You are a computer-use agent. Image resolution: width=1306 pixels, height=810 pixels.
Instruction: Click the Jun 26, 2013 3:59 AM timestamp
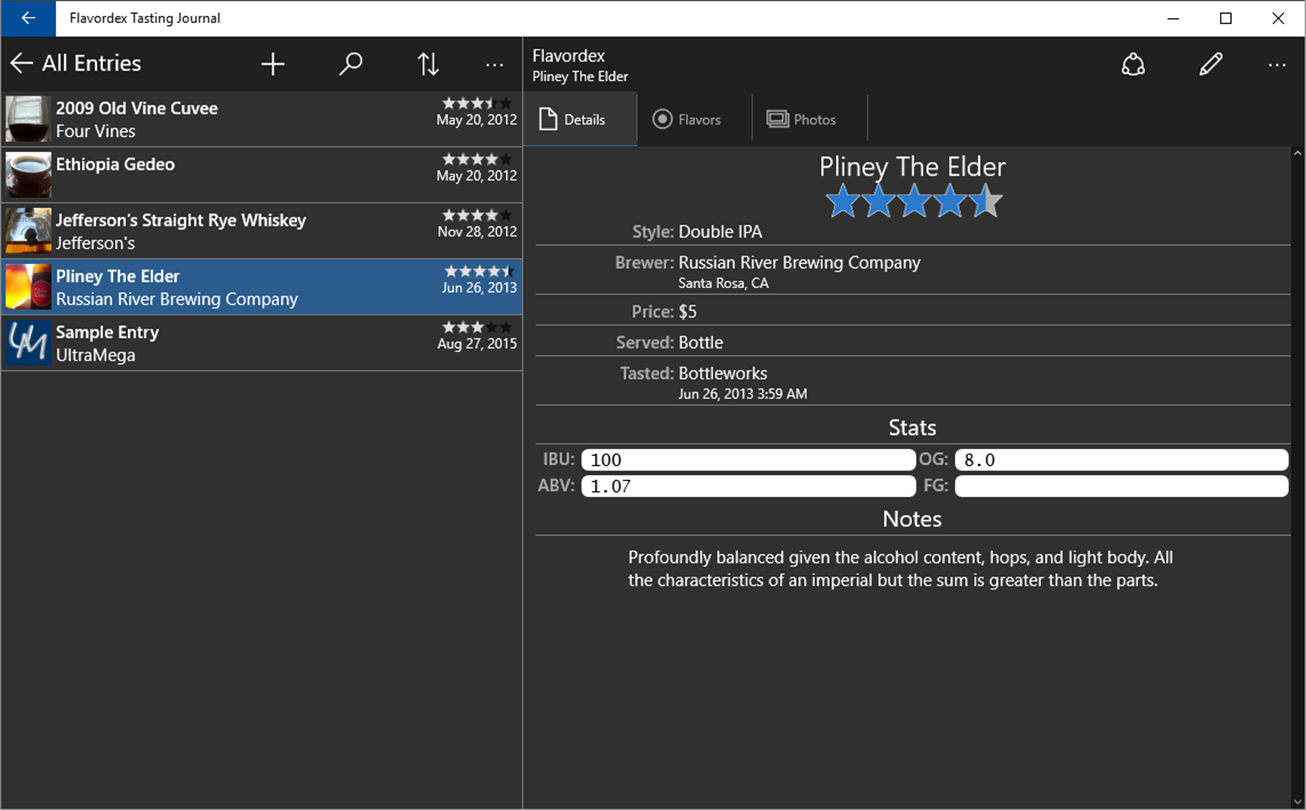click(x=742, y=394)
